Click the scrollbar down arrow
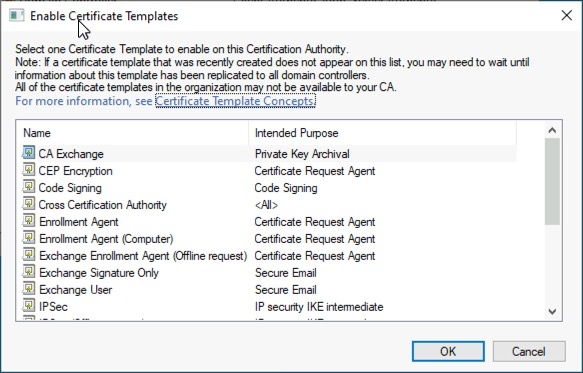The height and width of the screenshot is (373, 583). click(552, 312)
